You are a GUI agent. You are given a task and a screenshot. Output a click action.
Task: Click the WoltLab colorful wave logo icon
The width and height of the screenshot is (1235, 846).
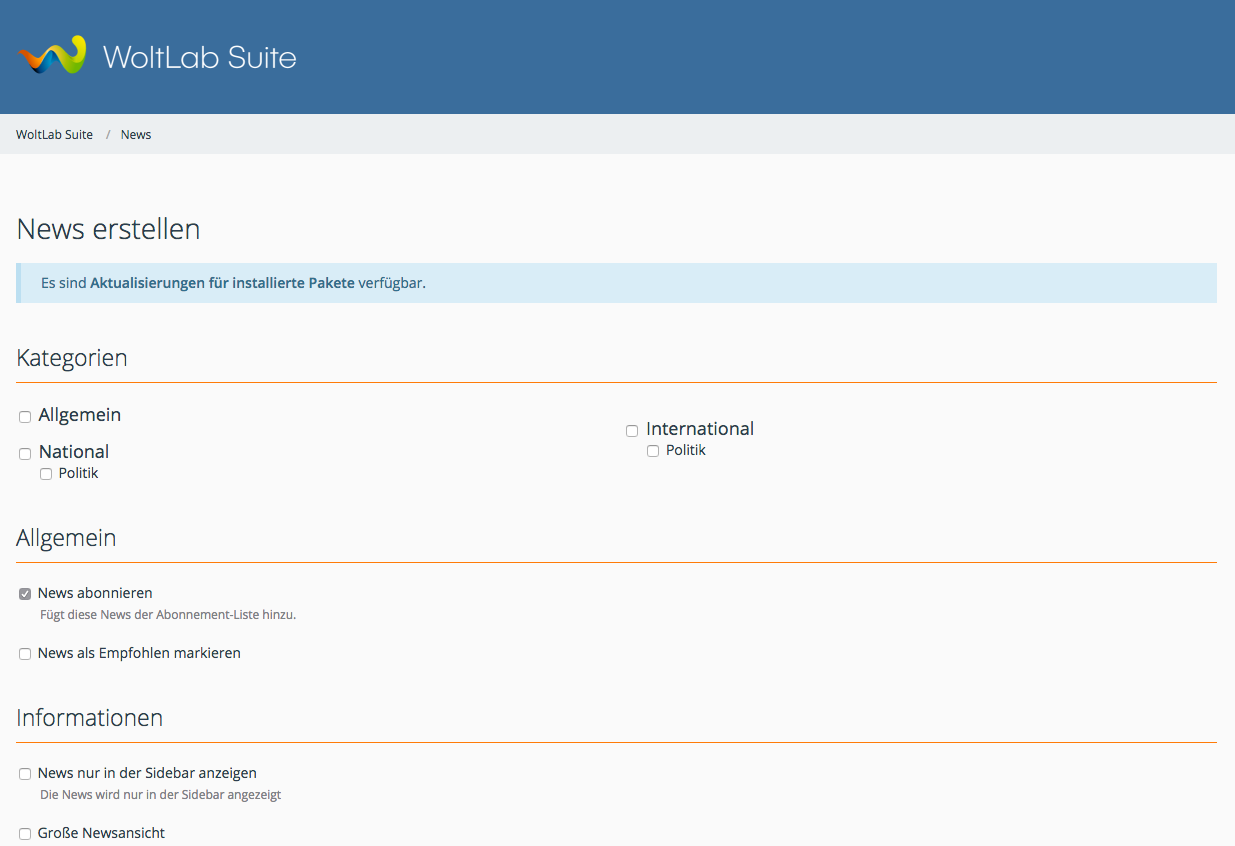52,56
